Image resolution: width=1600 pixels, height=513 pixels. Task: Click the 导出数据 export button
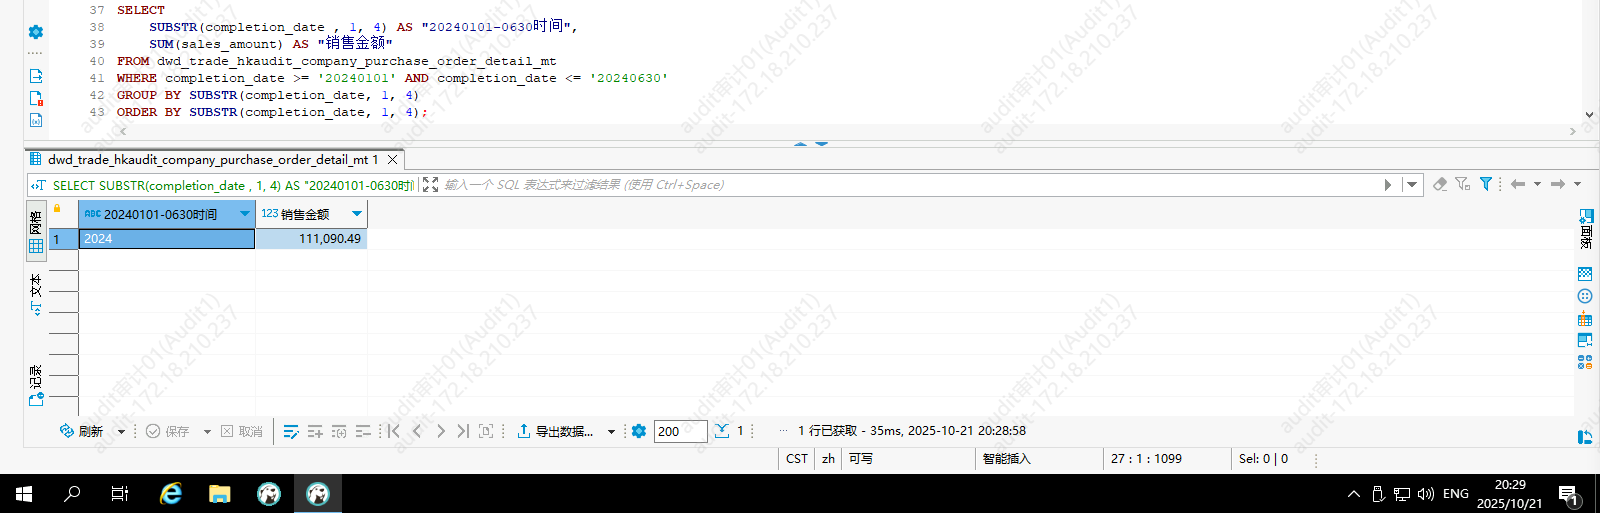(x=564, y=431)
